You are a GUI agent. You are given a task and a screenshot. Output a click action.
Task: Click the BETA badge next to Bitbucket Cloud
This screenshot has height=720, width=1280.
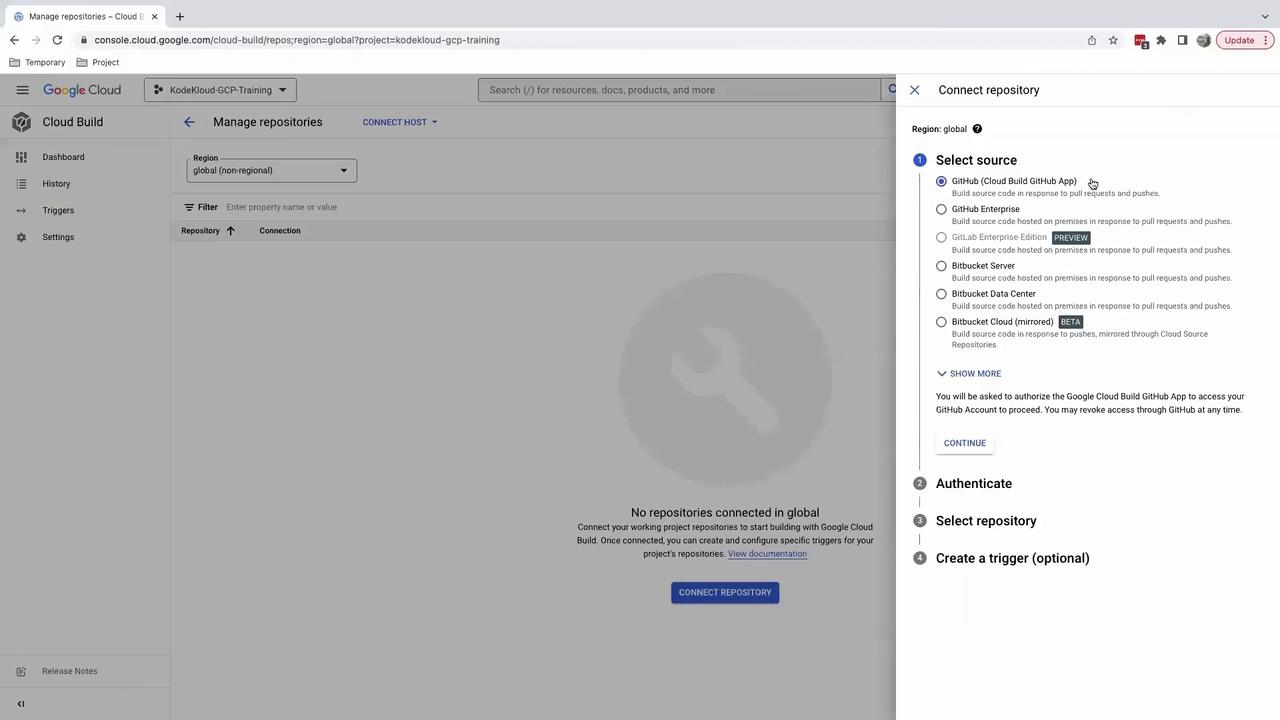tap(1070, 322)
